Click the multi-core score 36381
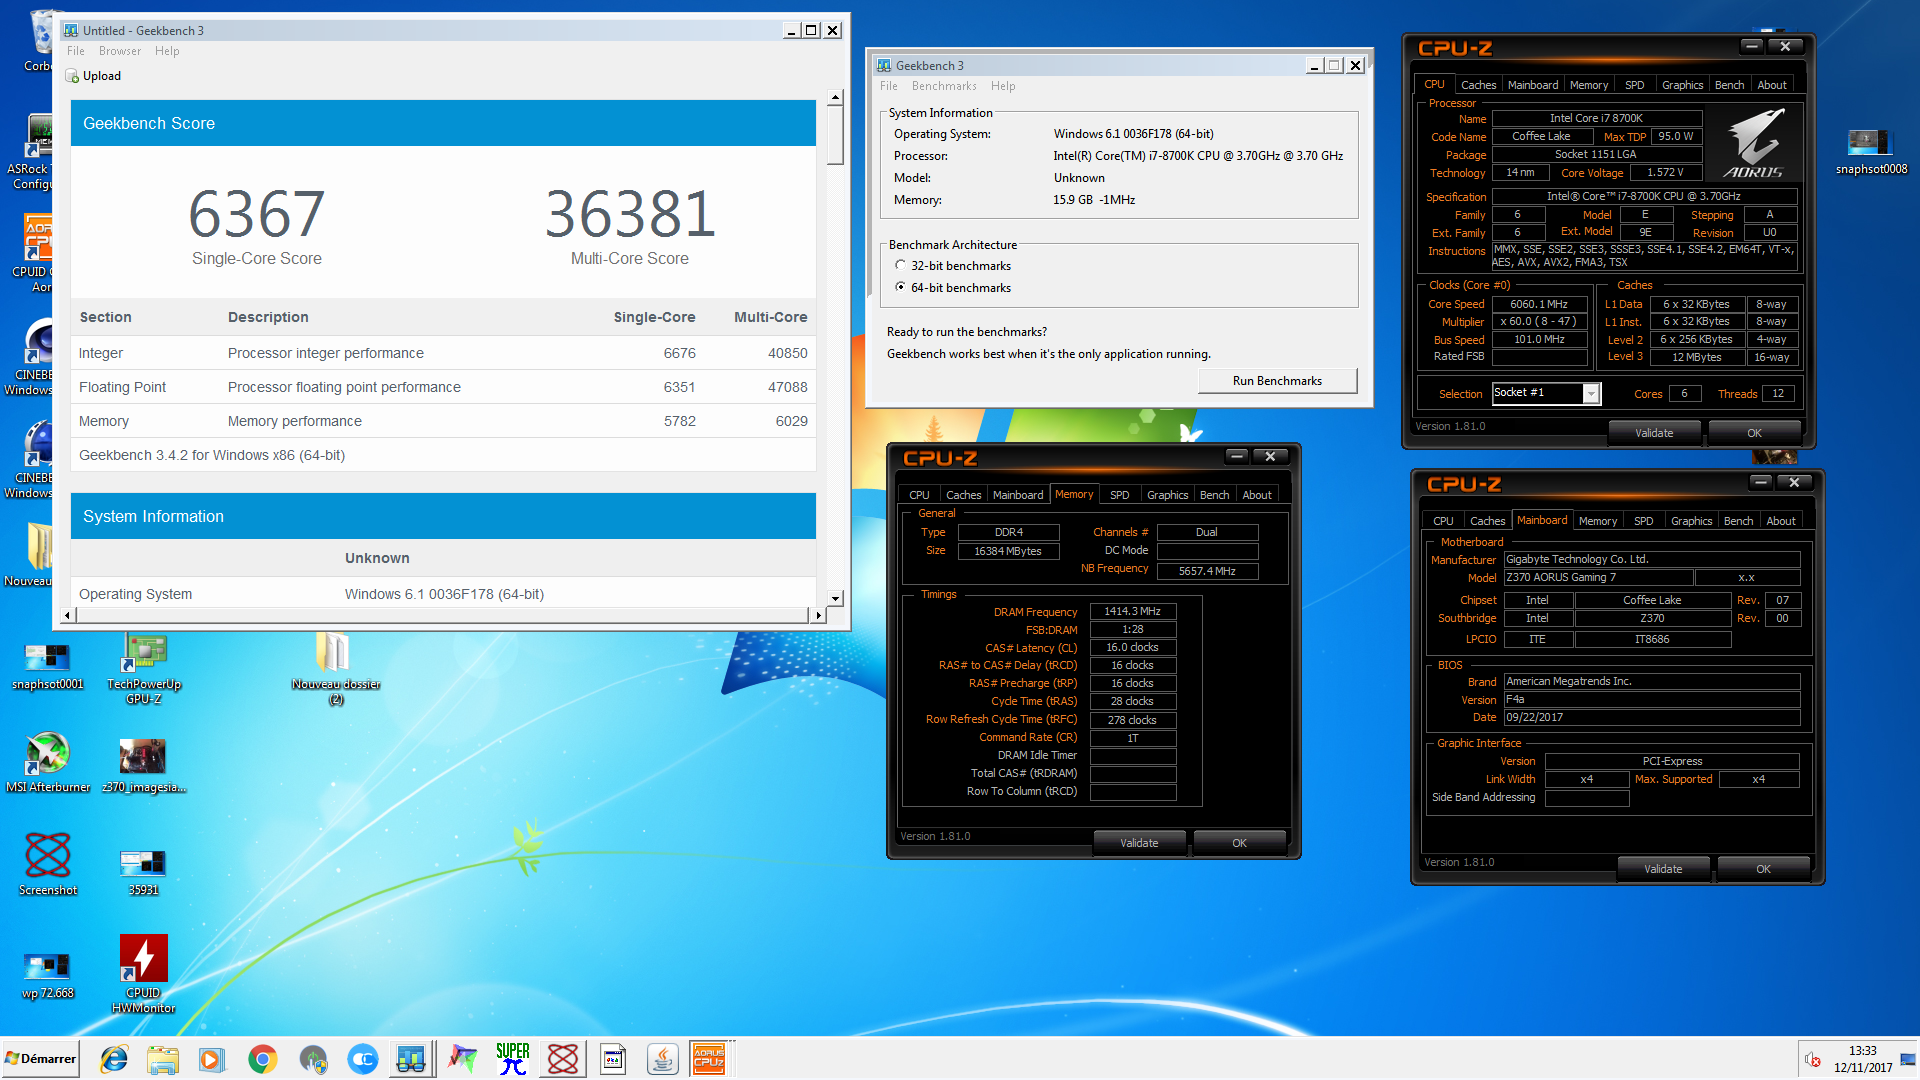The image size is (1920, 1080). tap(630, 214)
